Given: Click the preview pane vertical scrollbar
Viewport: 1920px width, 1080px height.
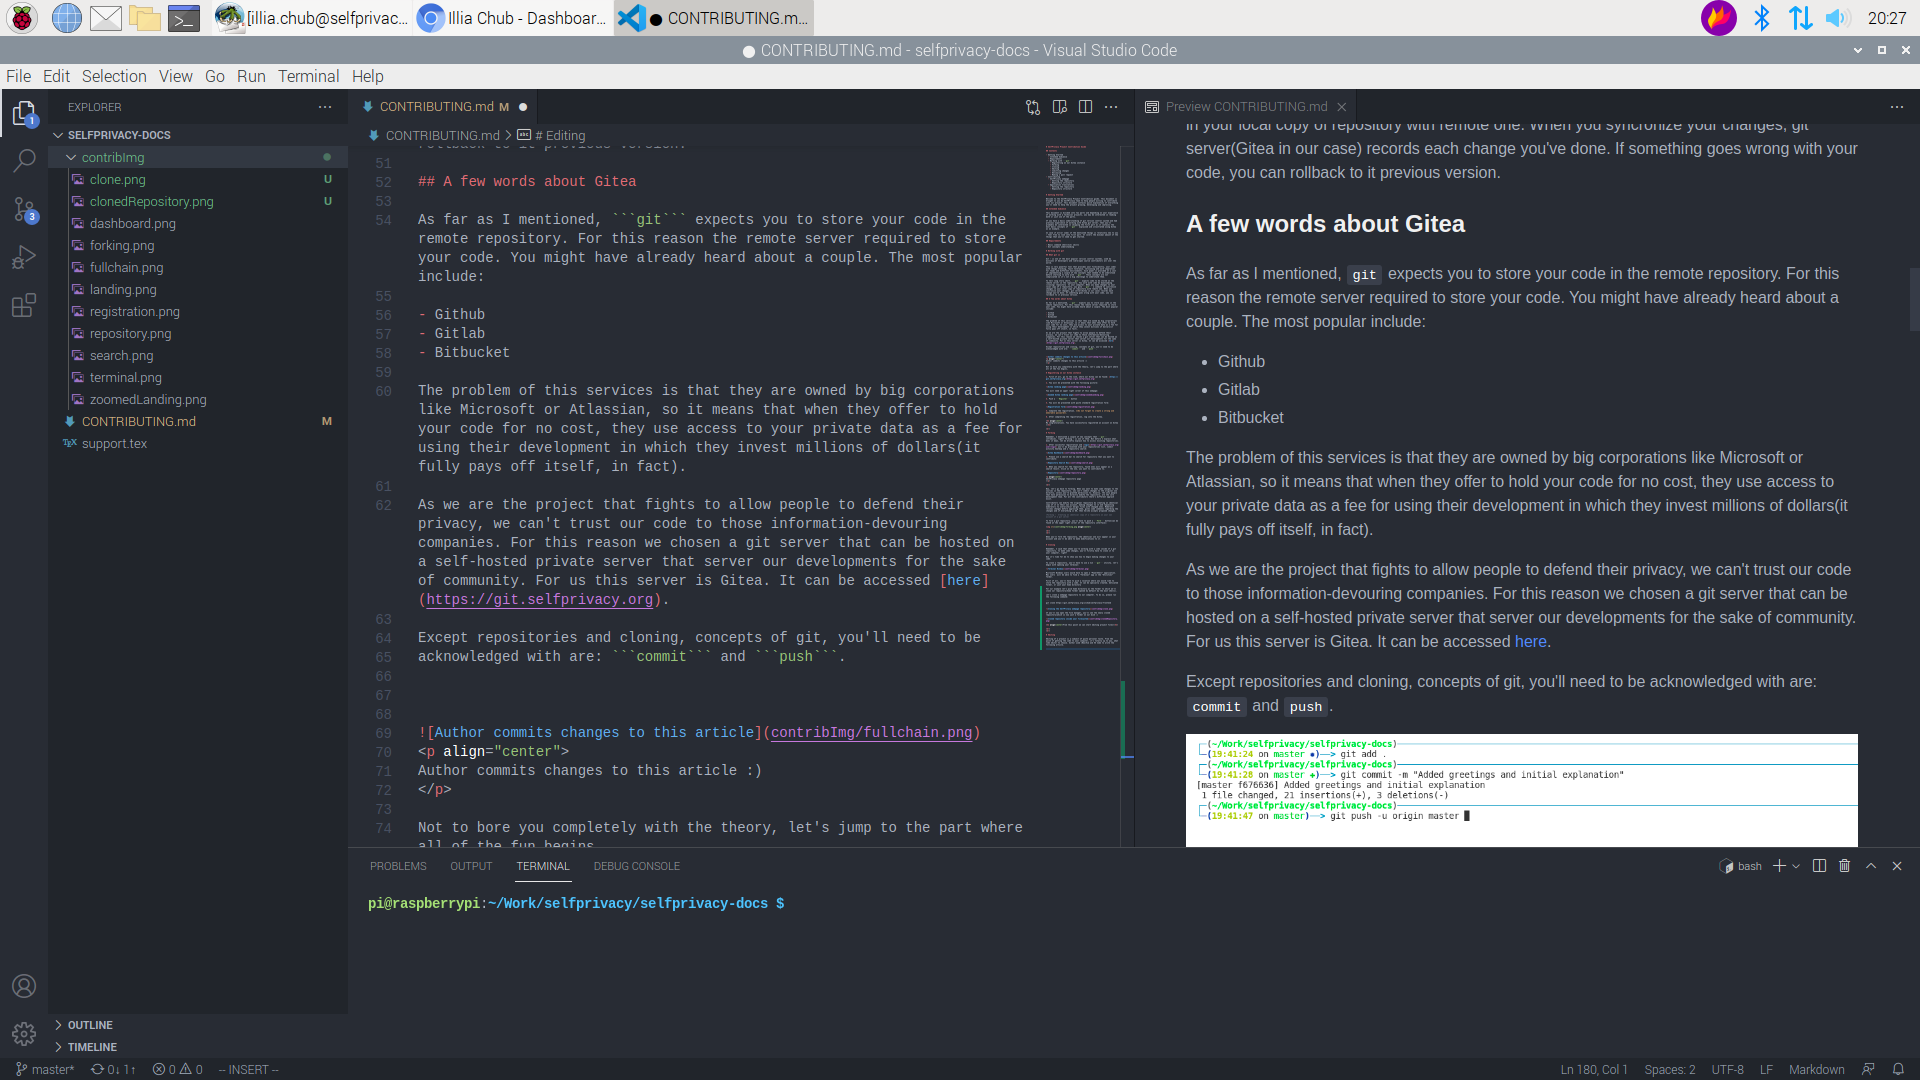Looking at the screenshot, I should point(1914,300).
